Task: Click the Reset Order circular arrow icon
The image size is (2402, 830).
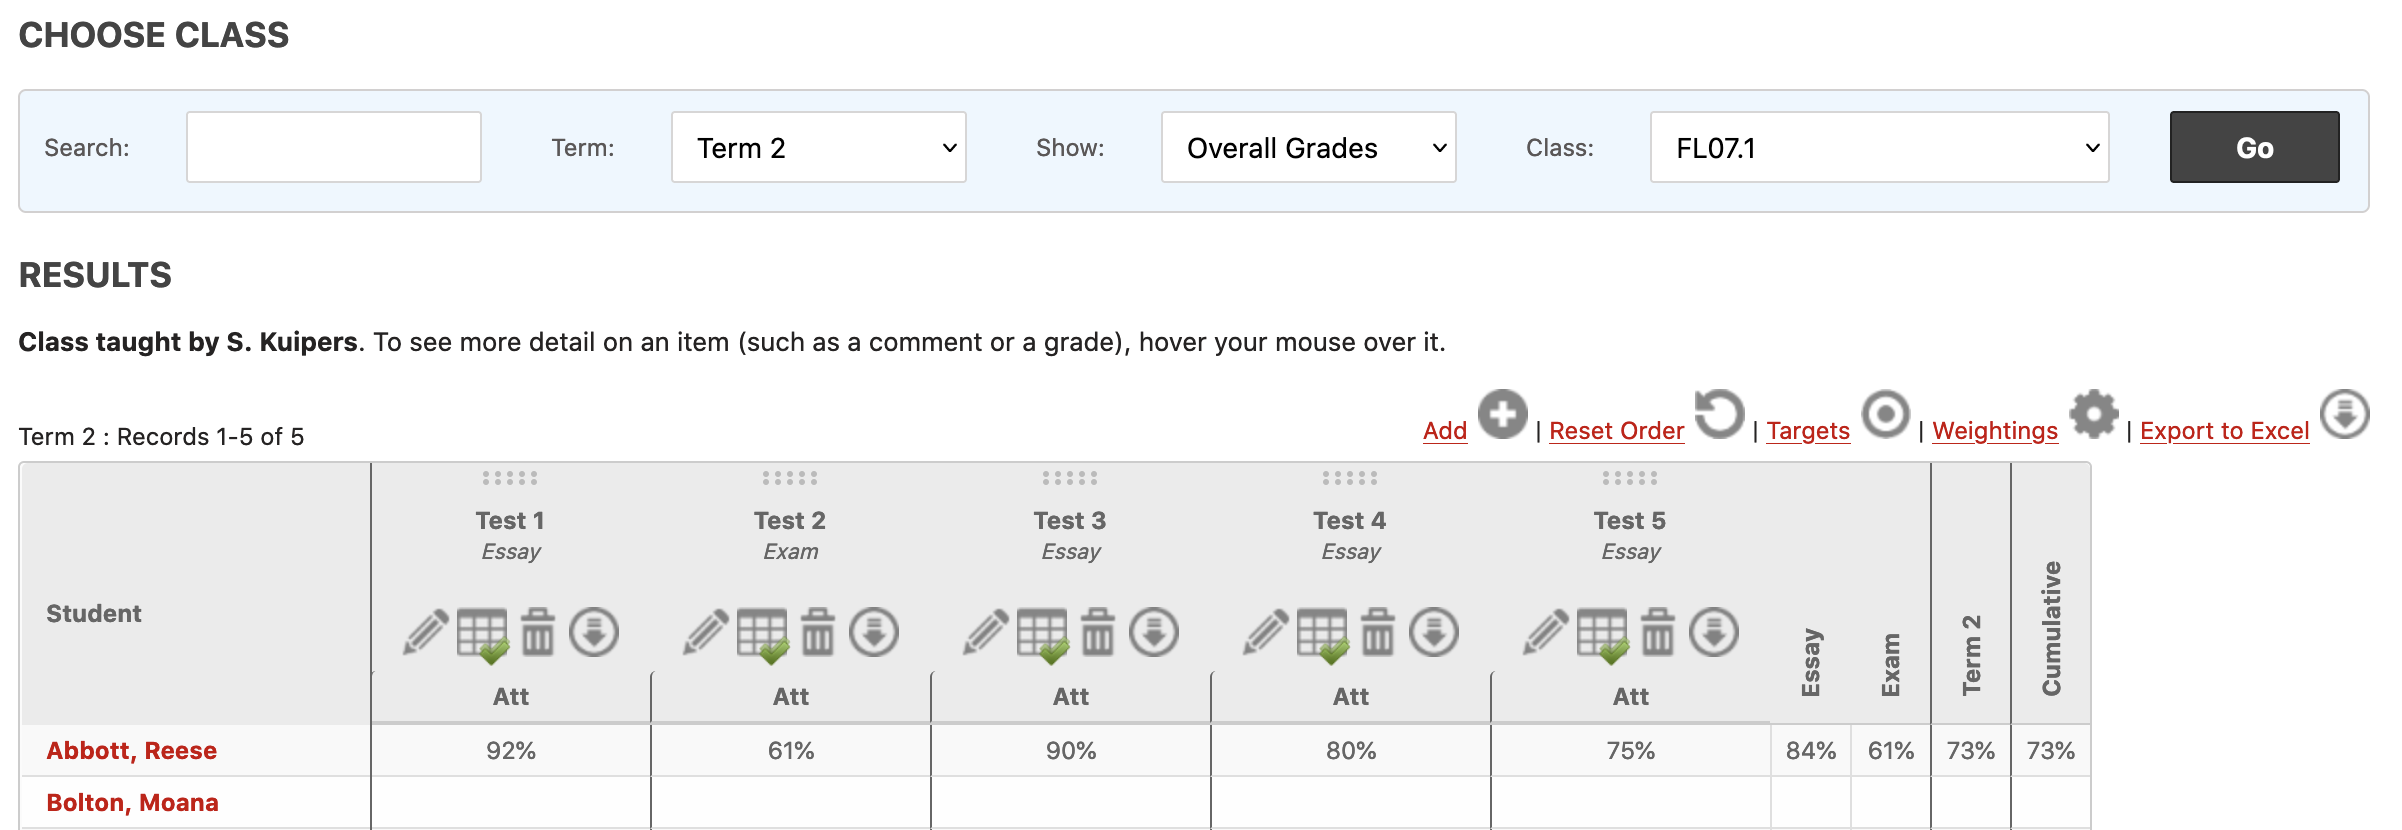Action: [x=1719, y=414]
